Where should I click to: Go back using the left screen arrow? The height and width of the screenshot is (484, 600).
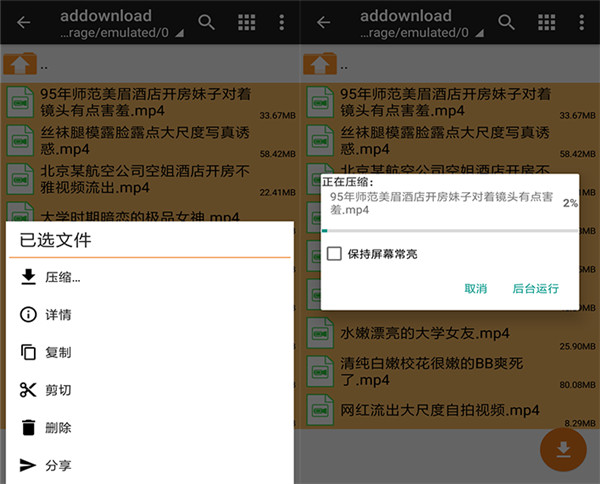click(23, 23)
